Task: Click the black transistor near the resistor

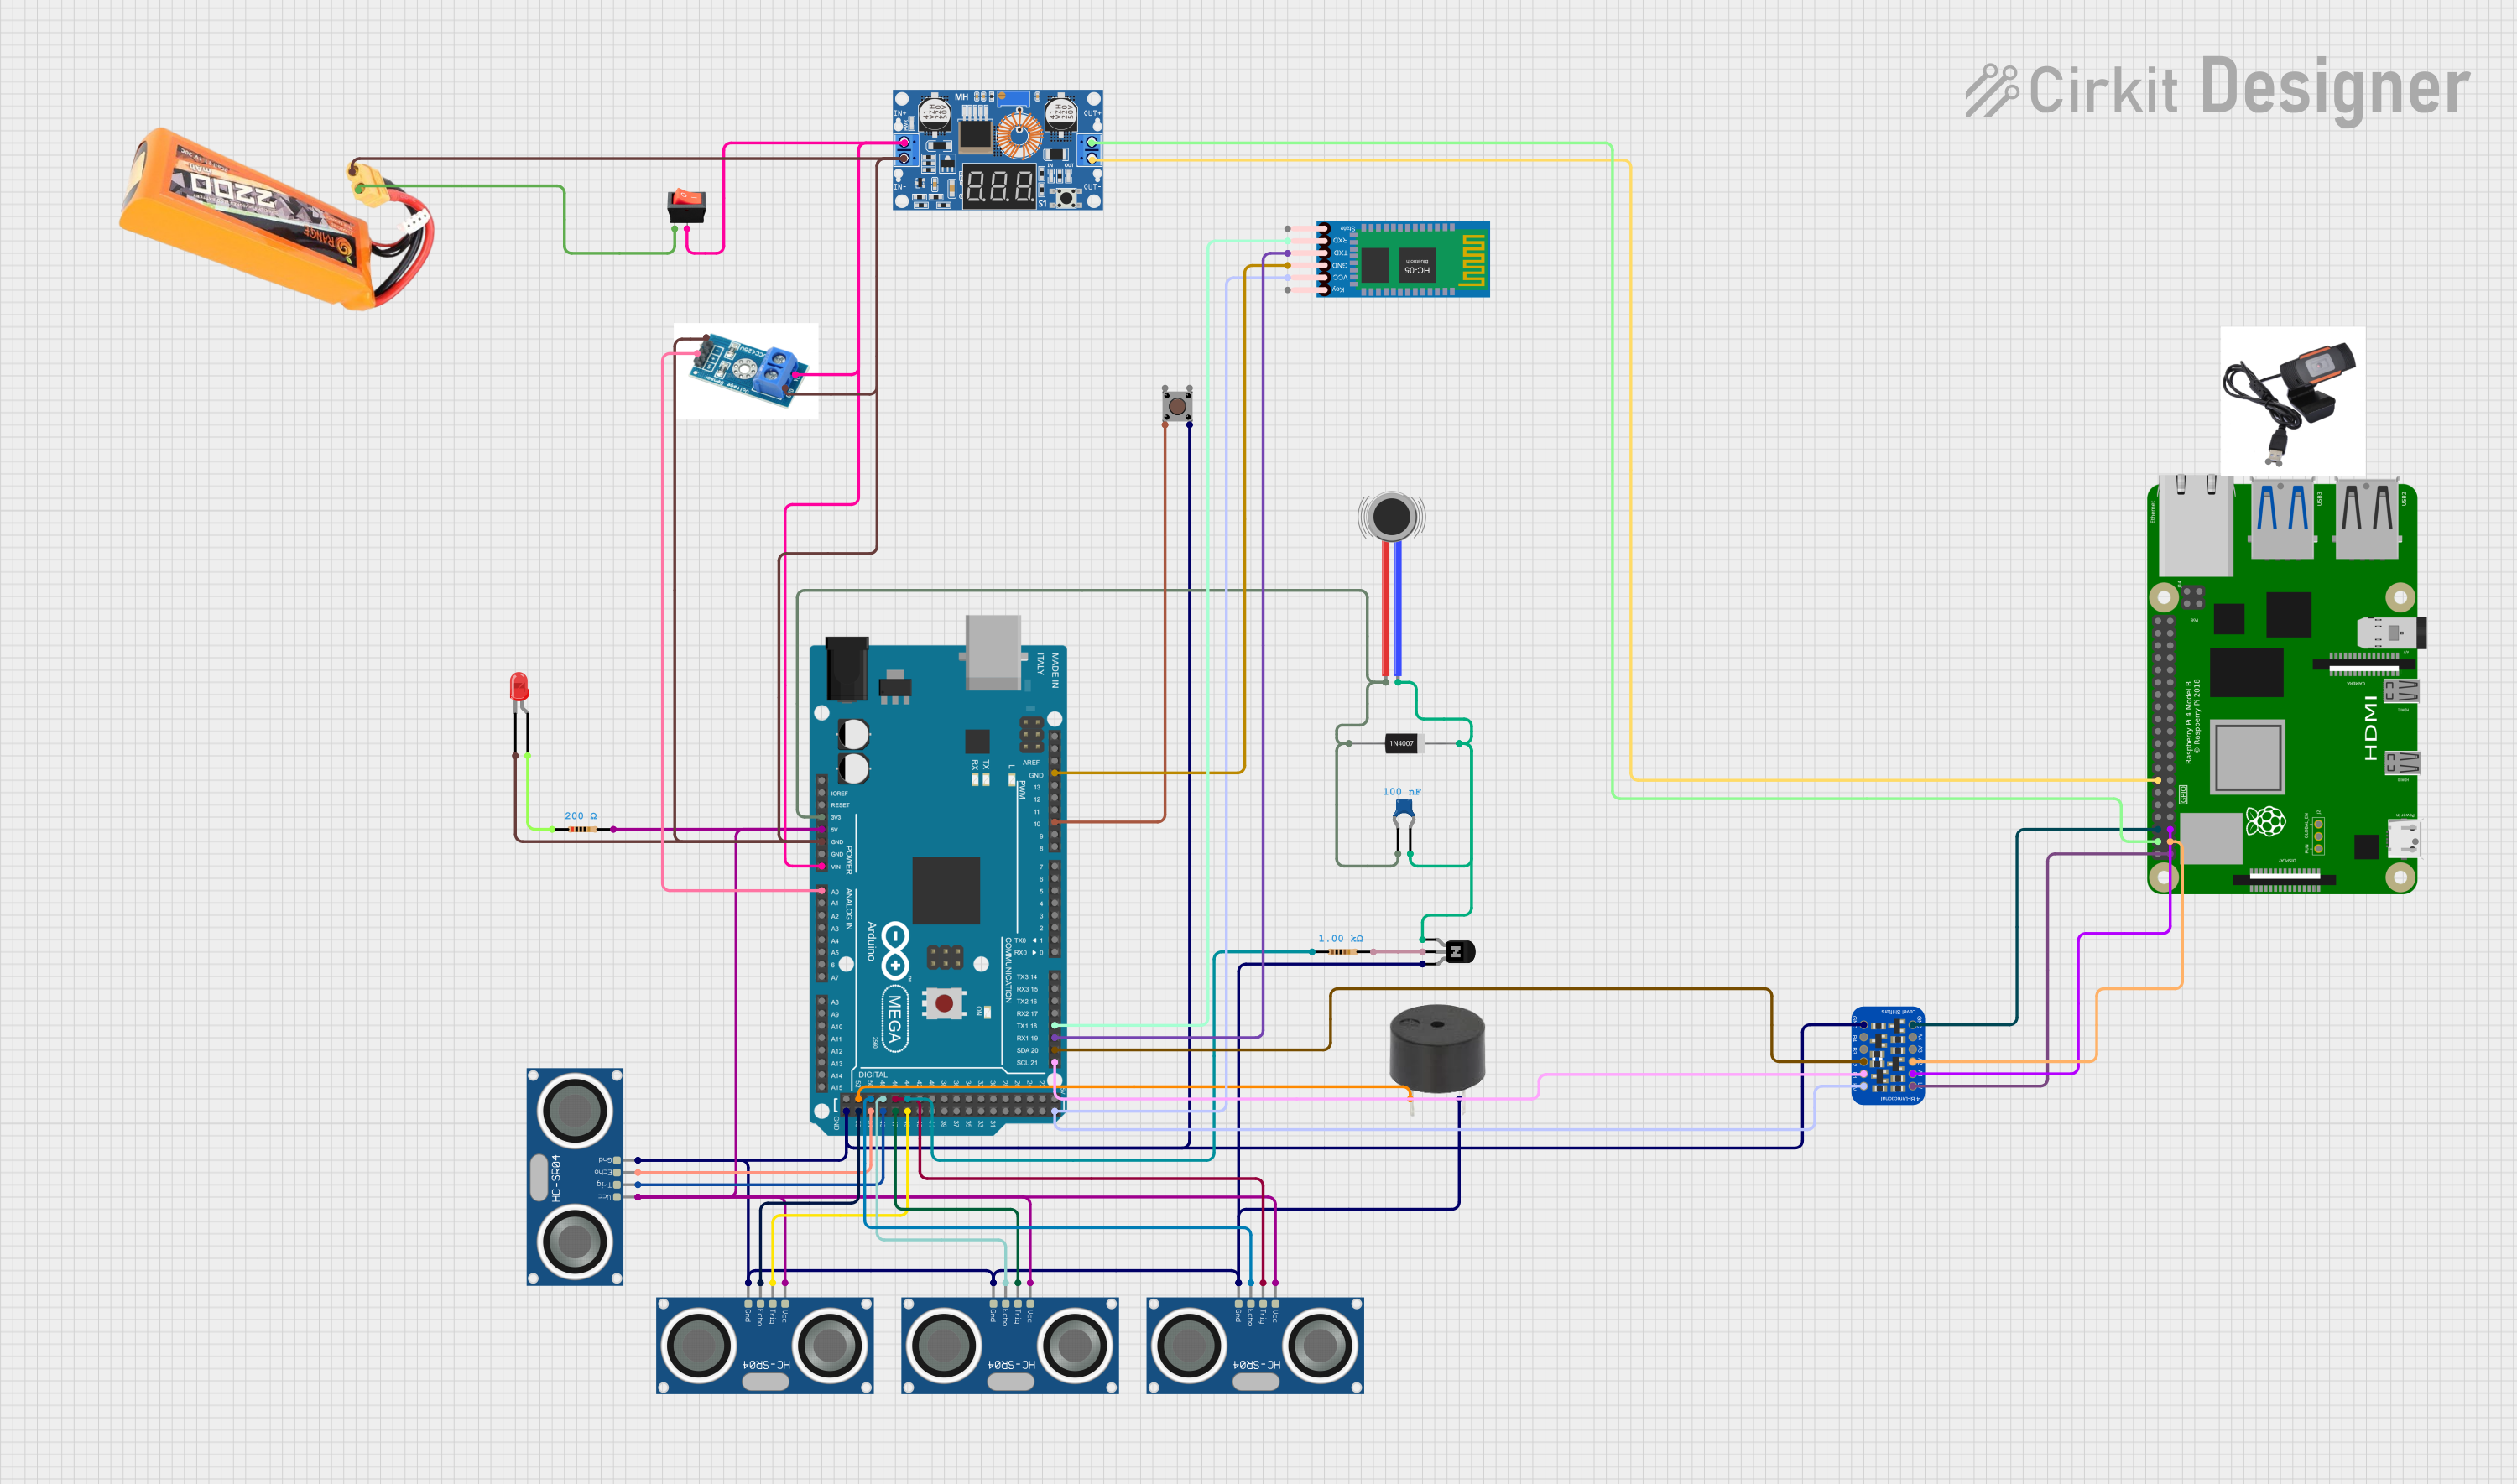Action: pyautogui.click(x=1458, y=951)
